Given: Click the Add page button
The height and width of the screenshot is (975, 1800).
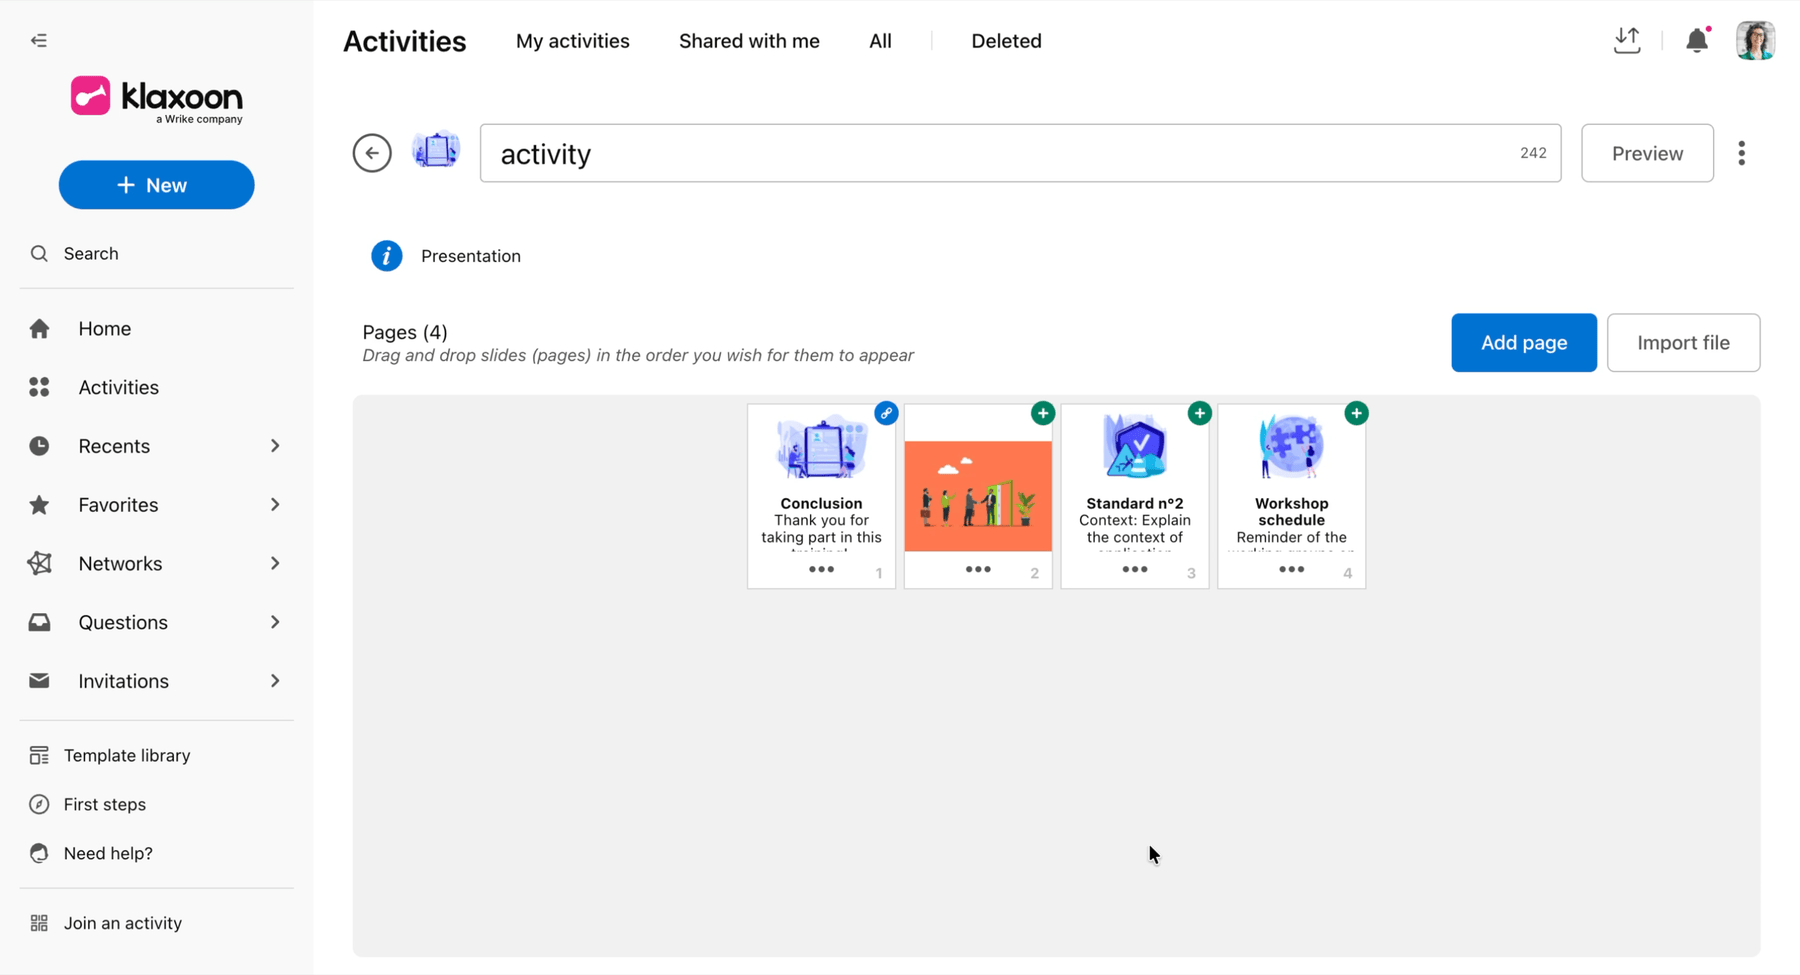Looking at the screenshot, I should [x=1524, y=343].
